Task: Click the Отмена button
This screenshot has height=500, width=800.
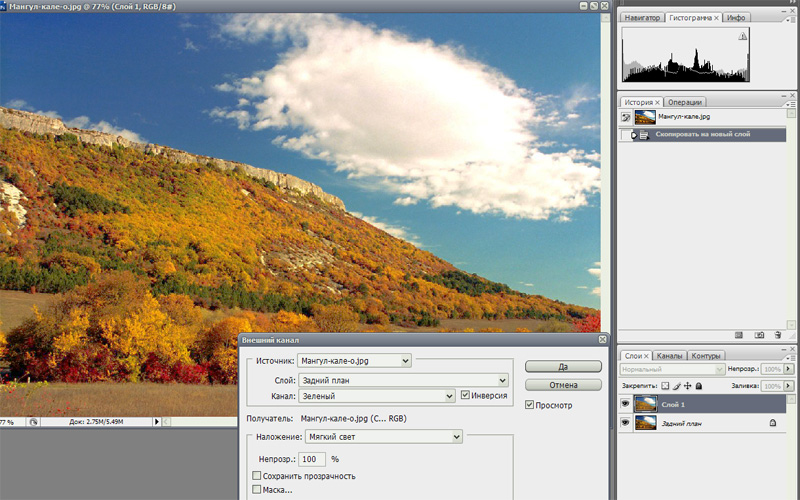Action: coord(563,385)
